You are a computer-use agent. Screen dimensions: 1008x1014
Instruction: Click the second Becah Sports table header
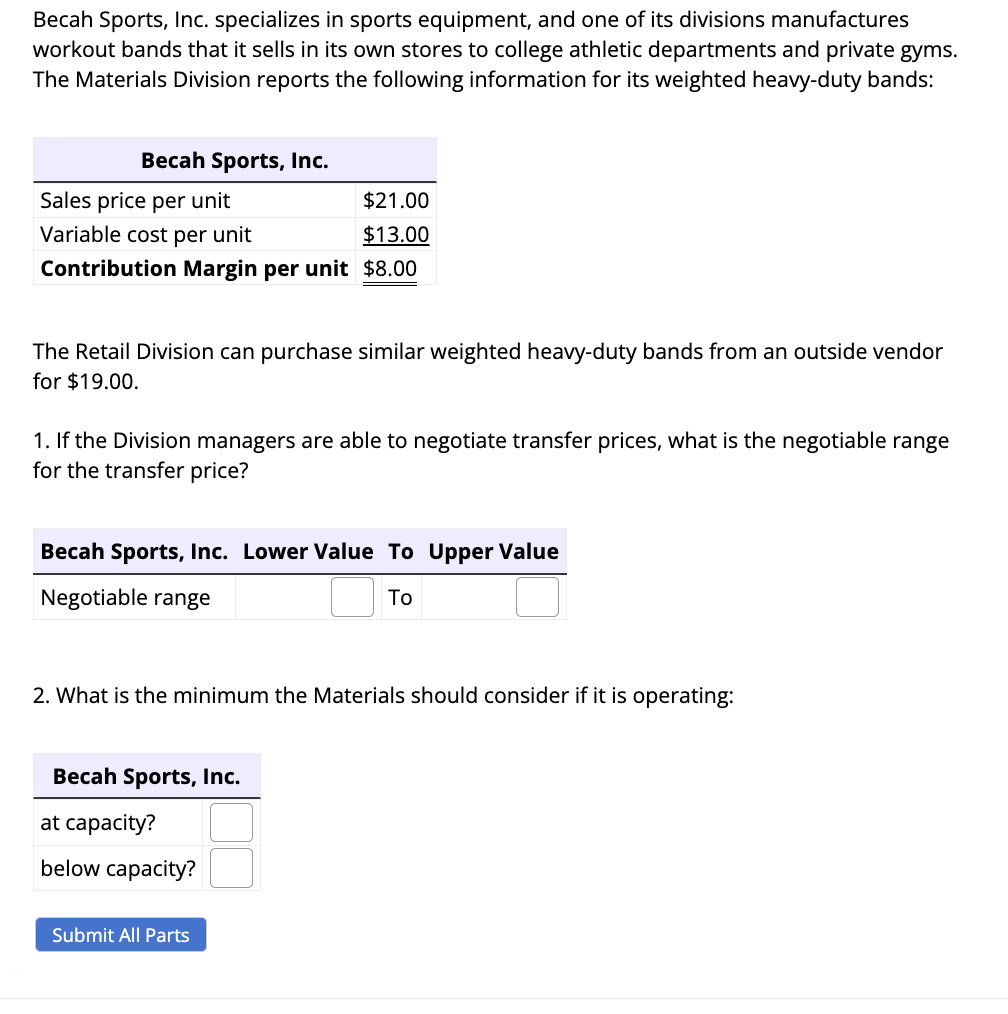pyautogui.click(x=147, y=776)
